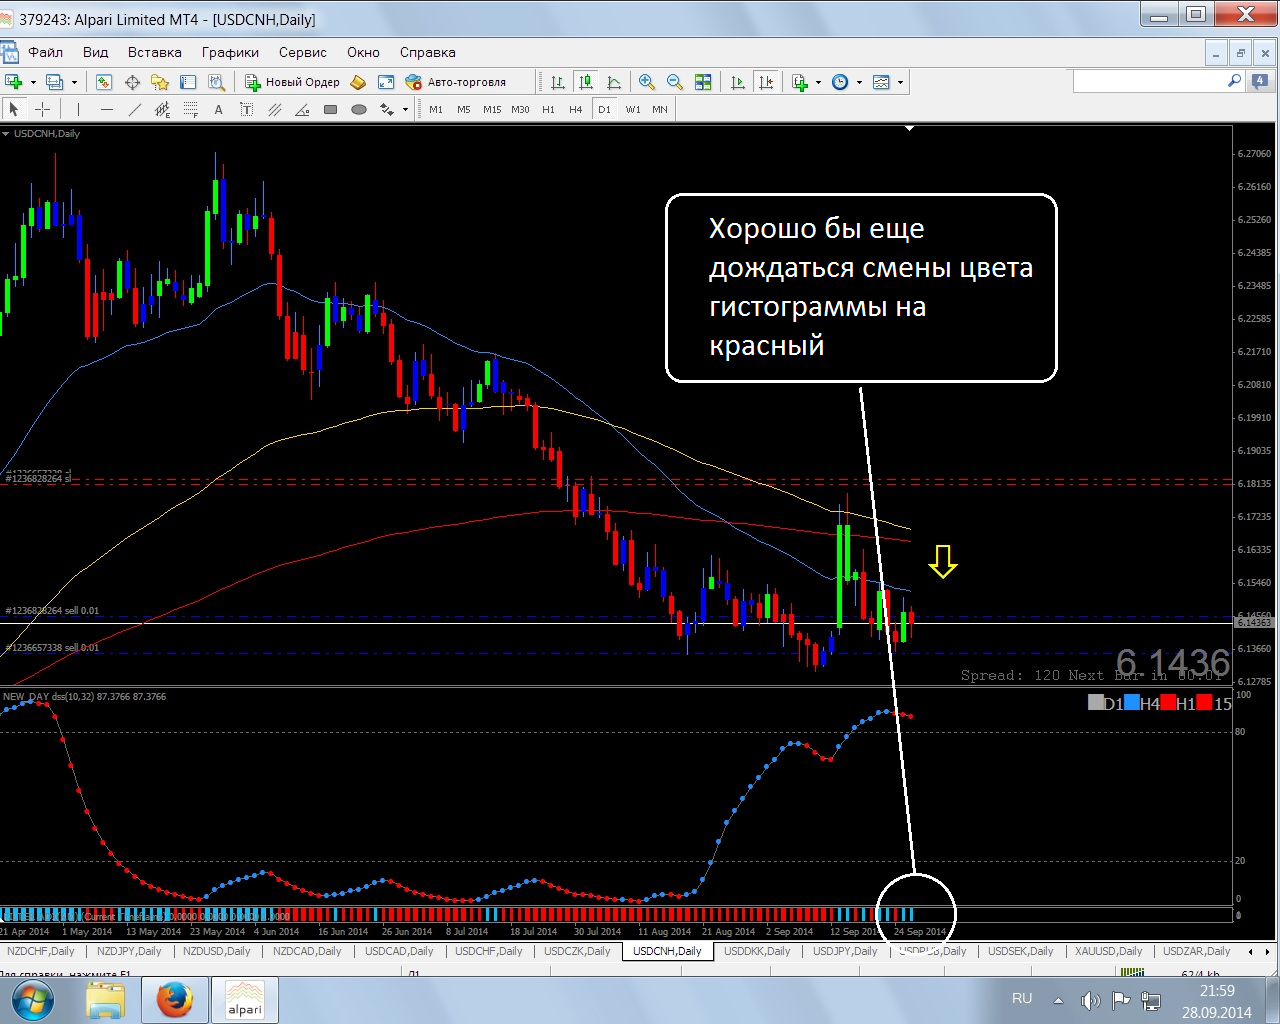
Task: Click the search magnifier button
Action: point(1235,81)
